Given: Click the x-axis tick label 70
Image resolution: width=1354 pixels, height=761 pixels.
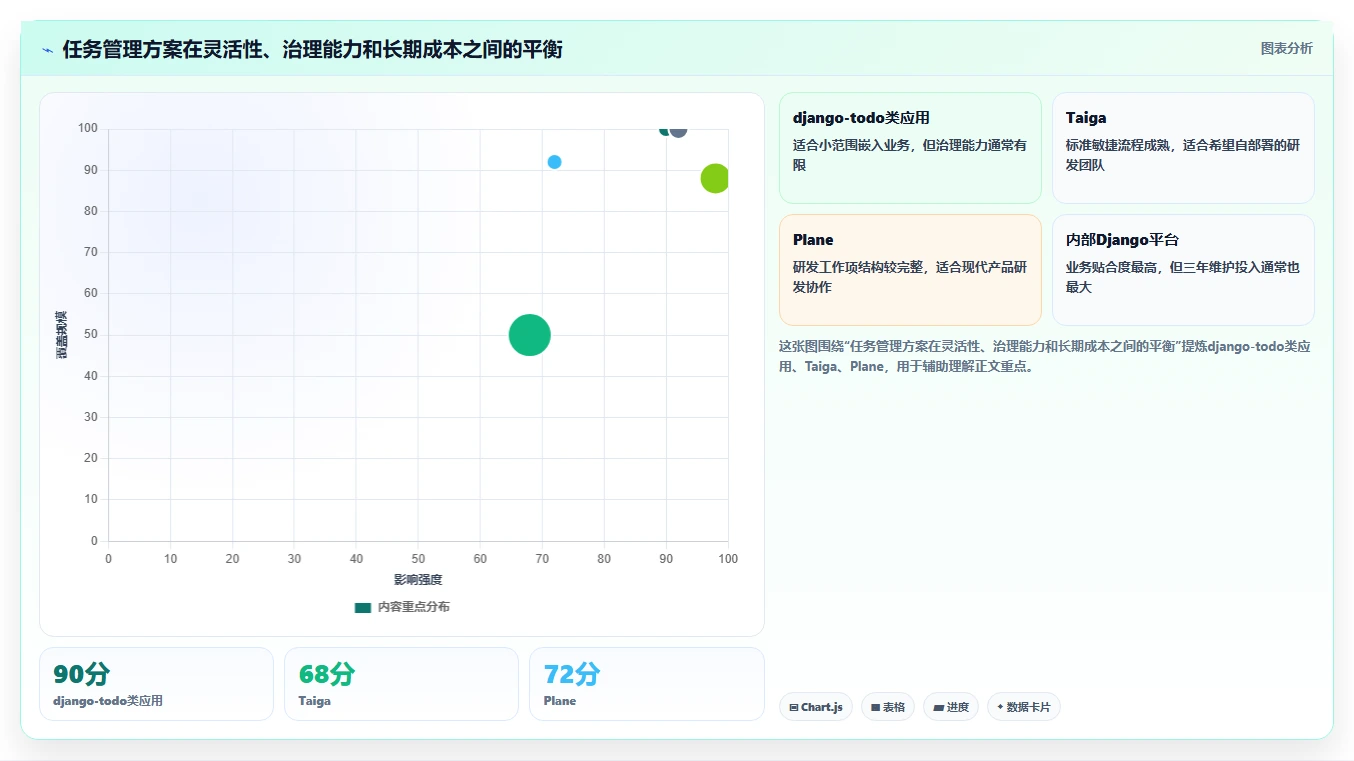Looking at the screenshot, I should 542,559.
